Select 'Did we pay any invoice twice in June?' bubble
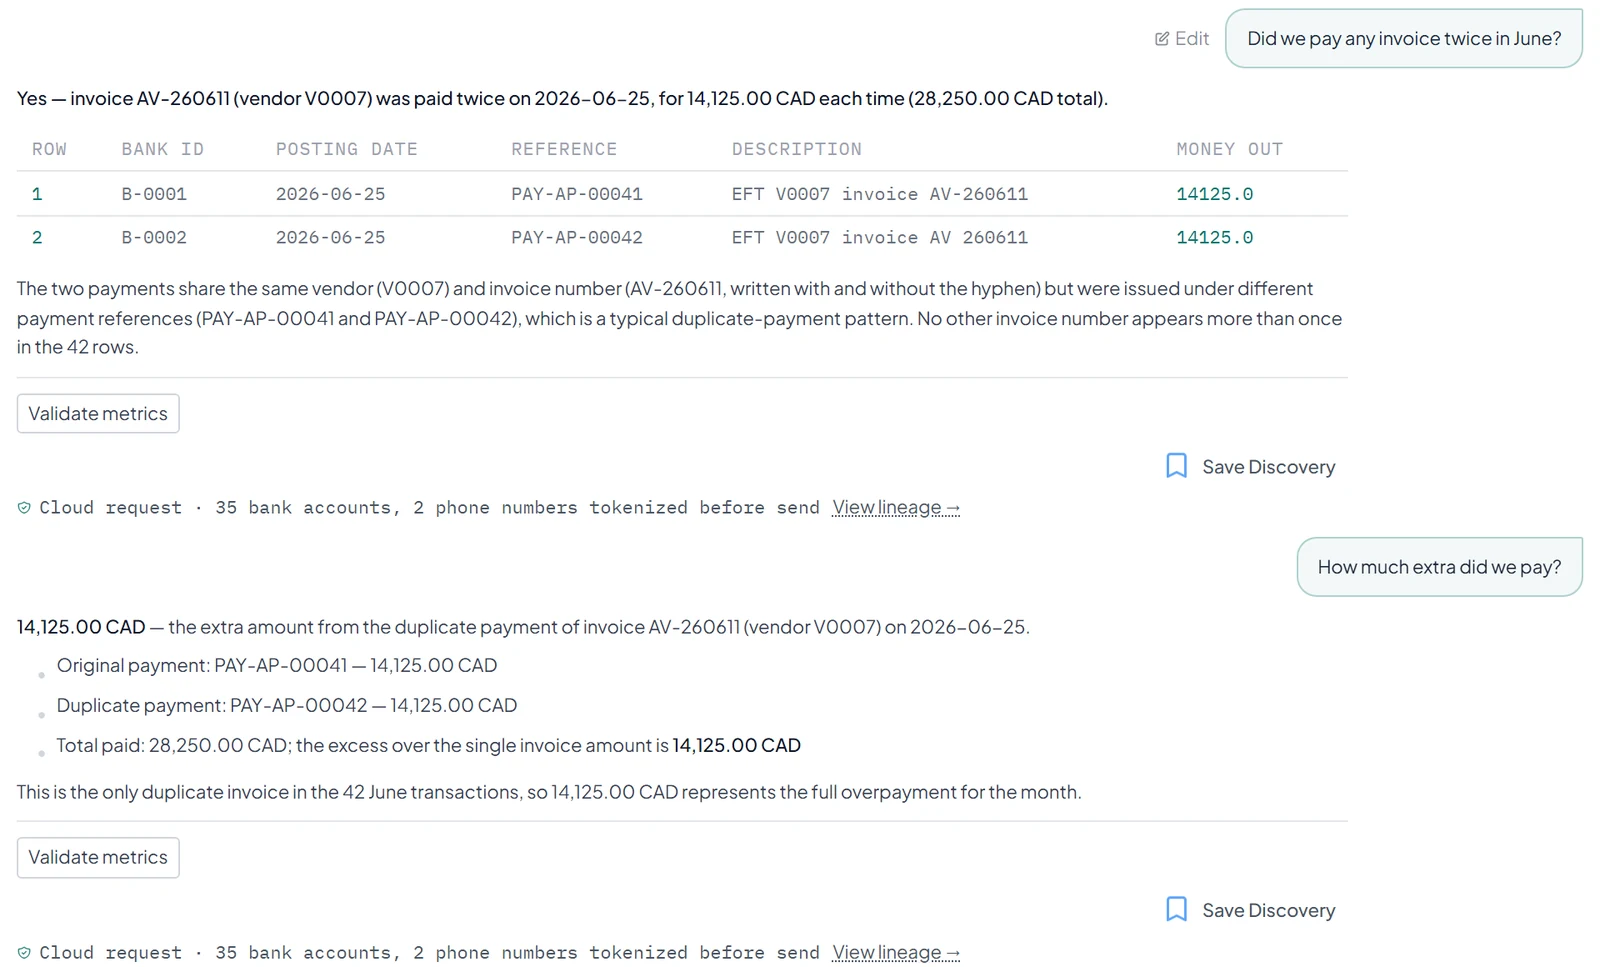 tap(1403, 39)
